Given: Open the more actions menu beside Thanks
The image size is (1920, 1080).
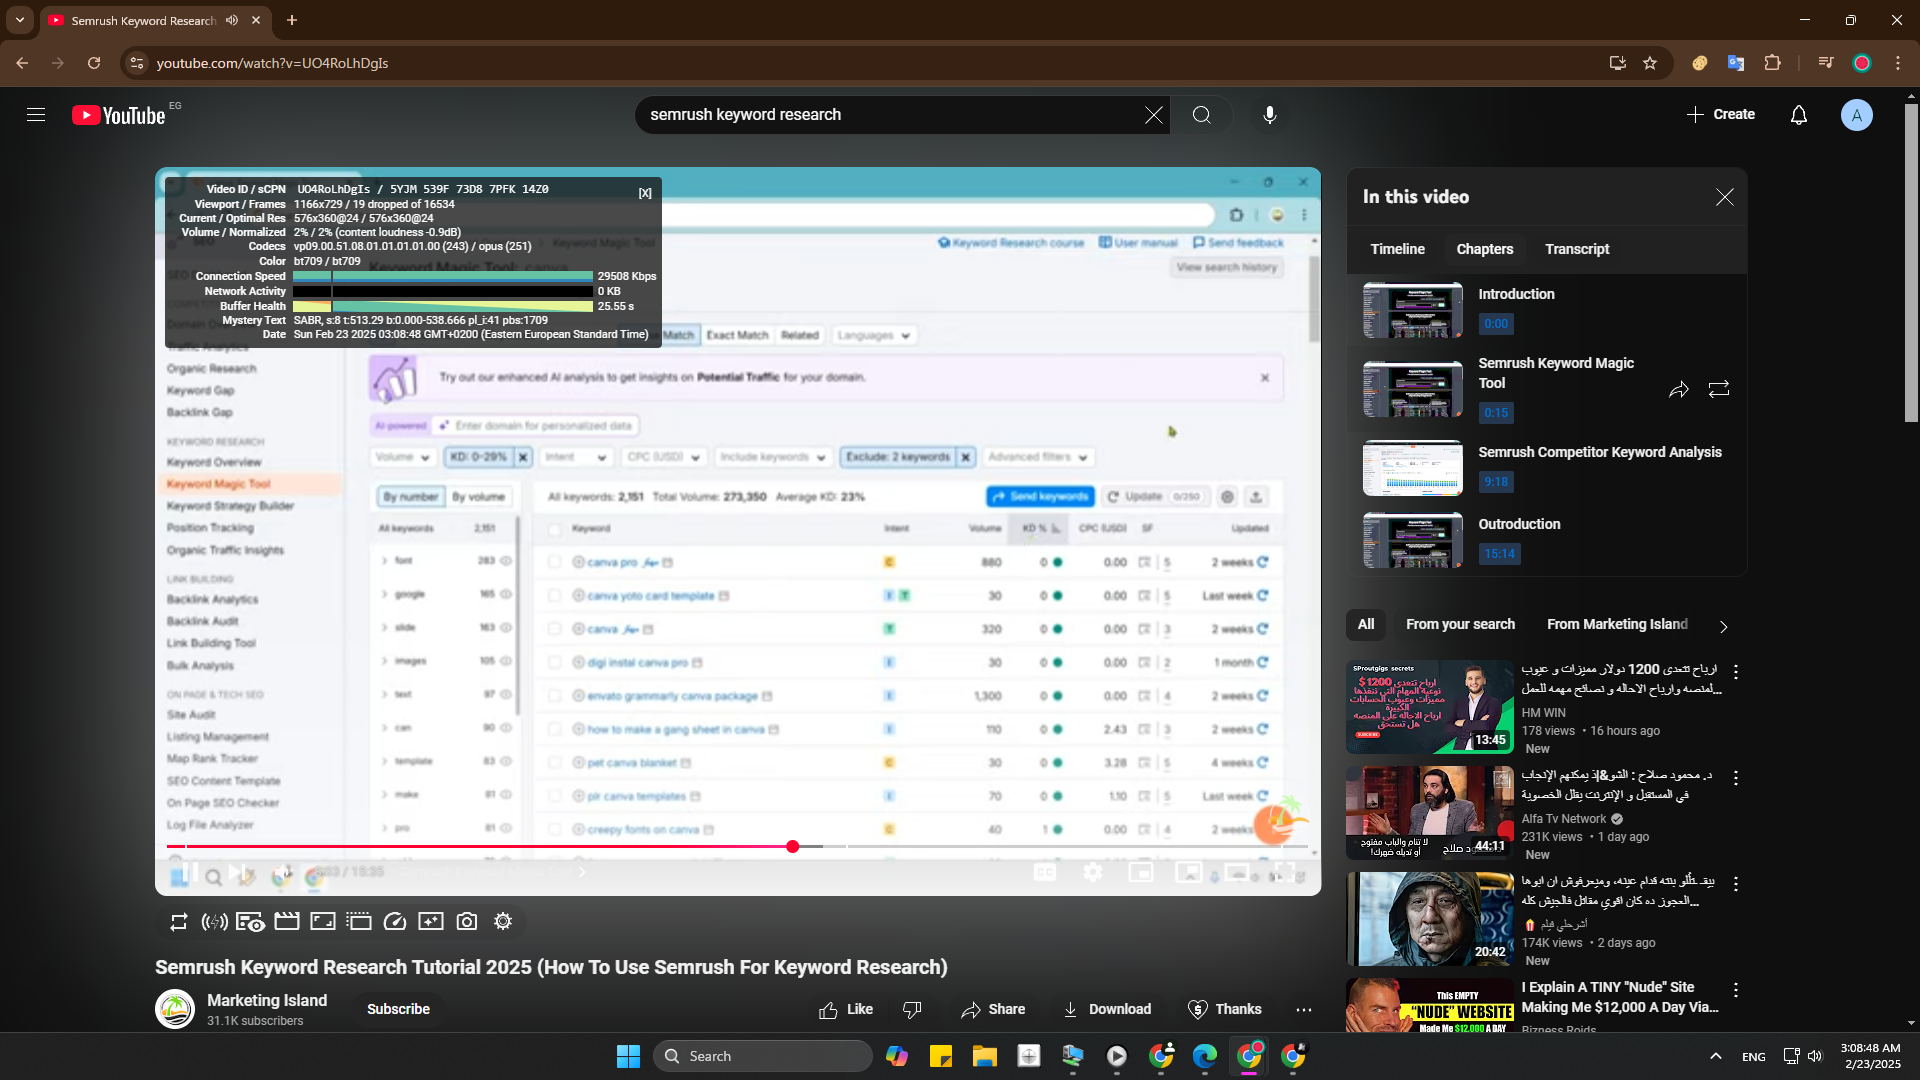Looking at the screenshot, I should coord(1303,1010).
